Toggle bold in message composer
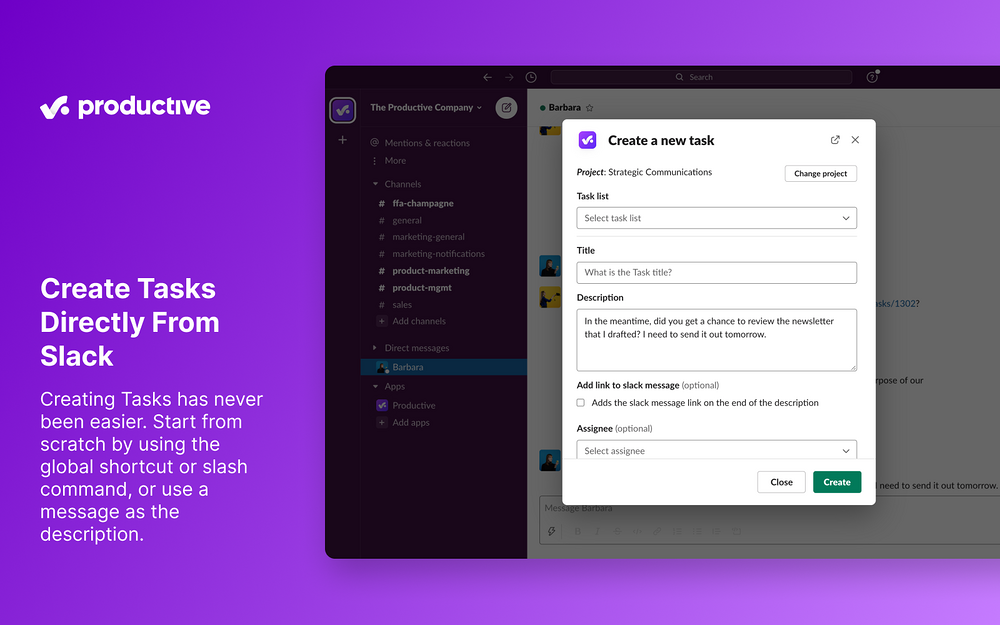This screenshot has width=1000, height=625. [x=578, y=531]
